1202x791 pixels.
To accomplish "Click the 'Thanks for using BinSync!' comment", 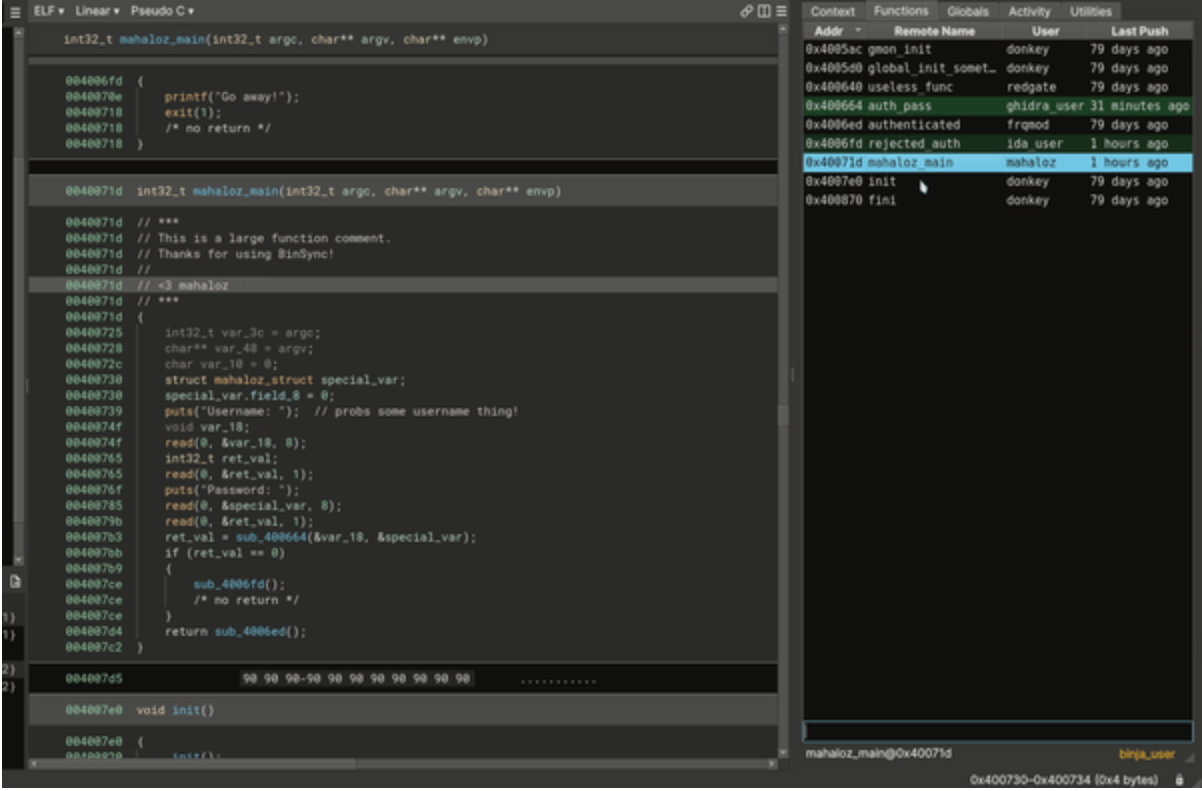I will coord(236,254).
